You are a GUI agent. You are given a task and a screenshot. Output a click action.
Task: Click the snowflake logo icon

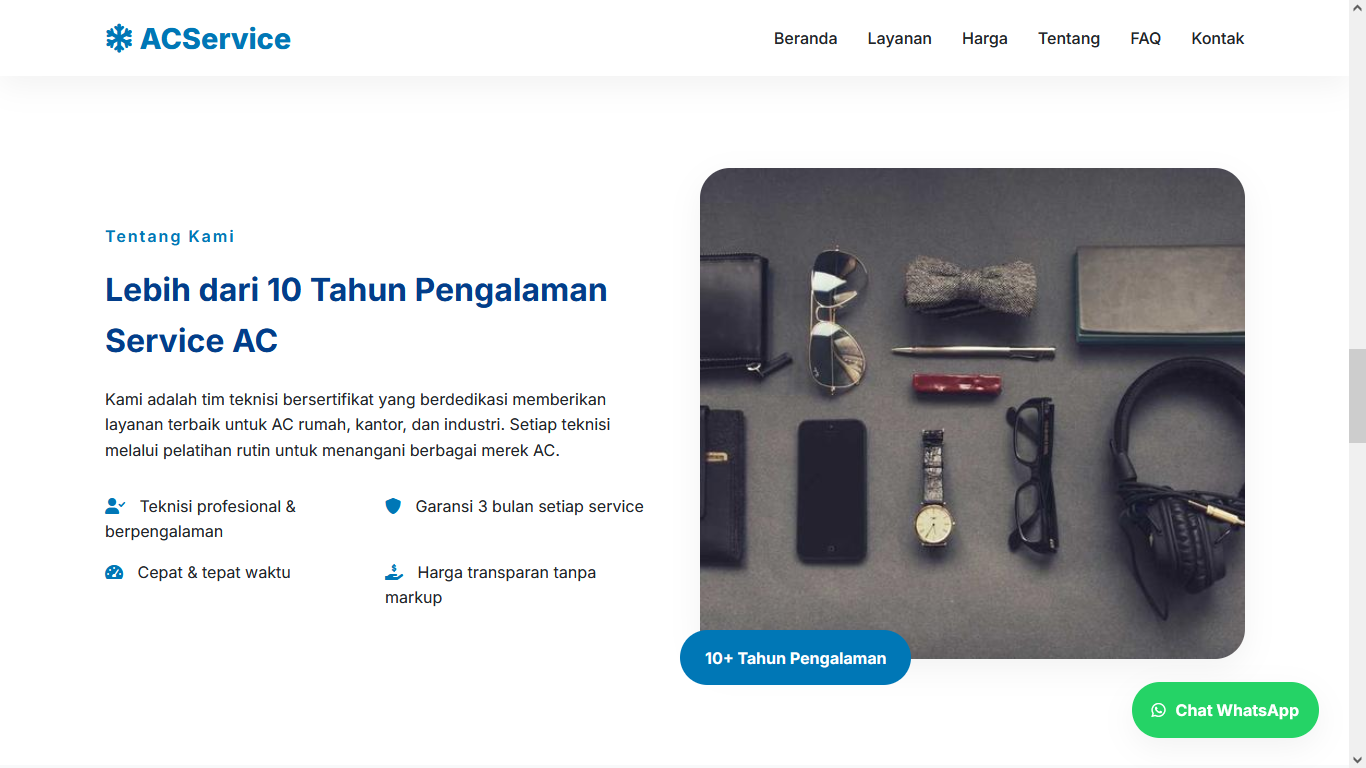click(119, 39)
